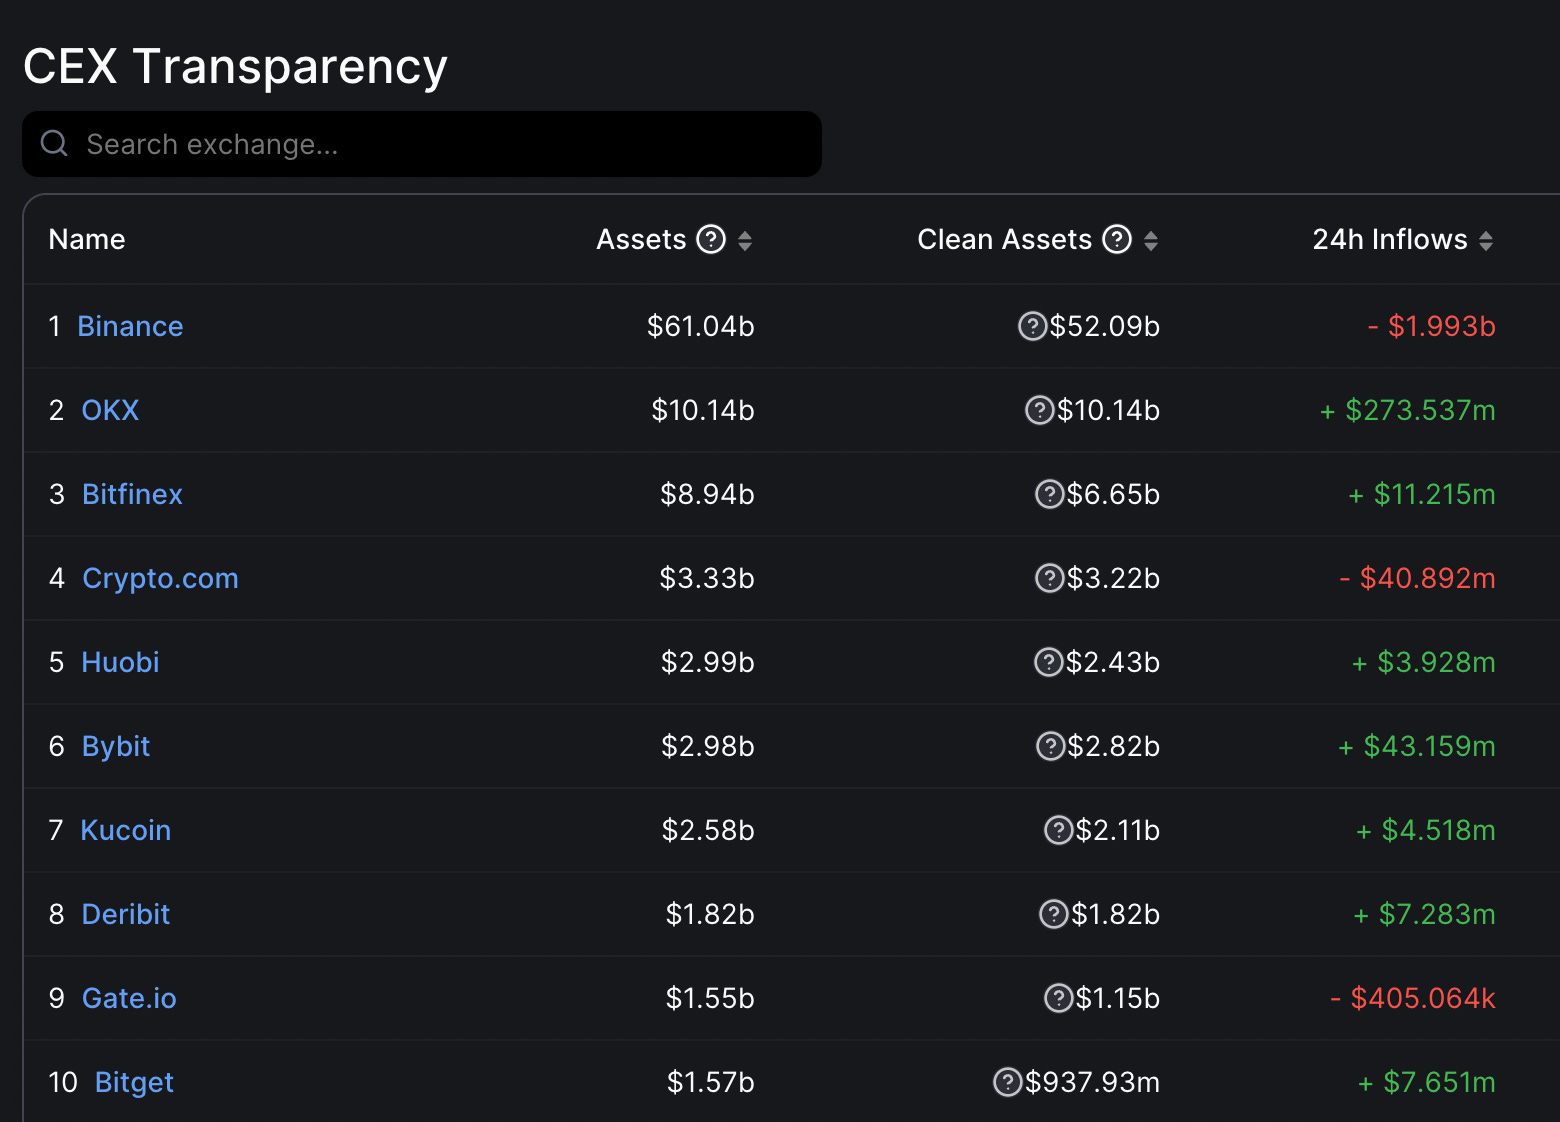Viewport: 1560px width, 1122px height.
Task: Open the Bitget exchange link
Action: coord(134,1083)
